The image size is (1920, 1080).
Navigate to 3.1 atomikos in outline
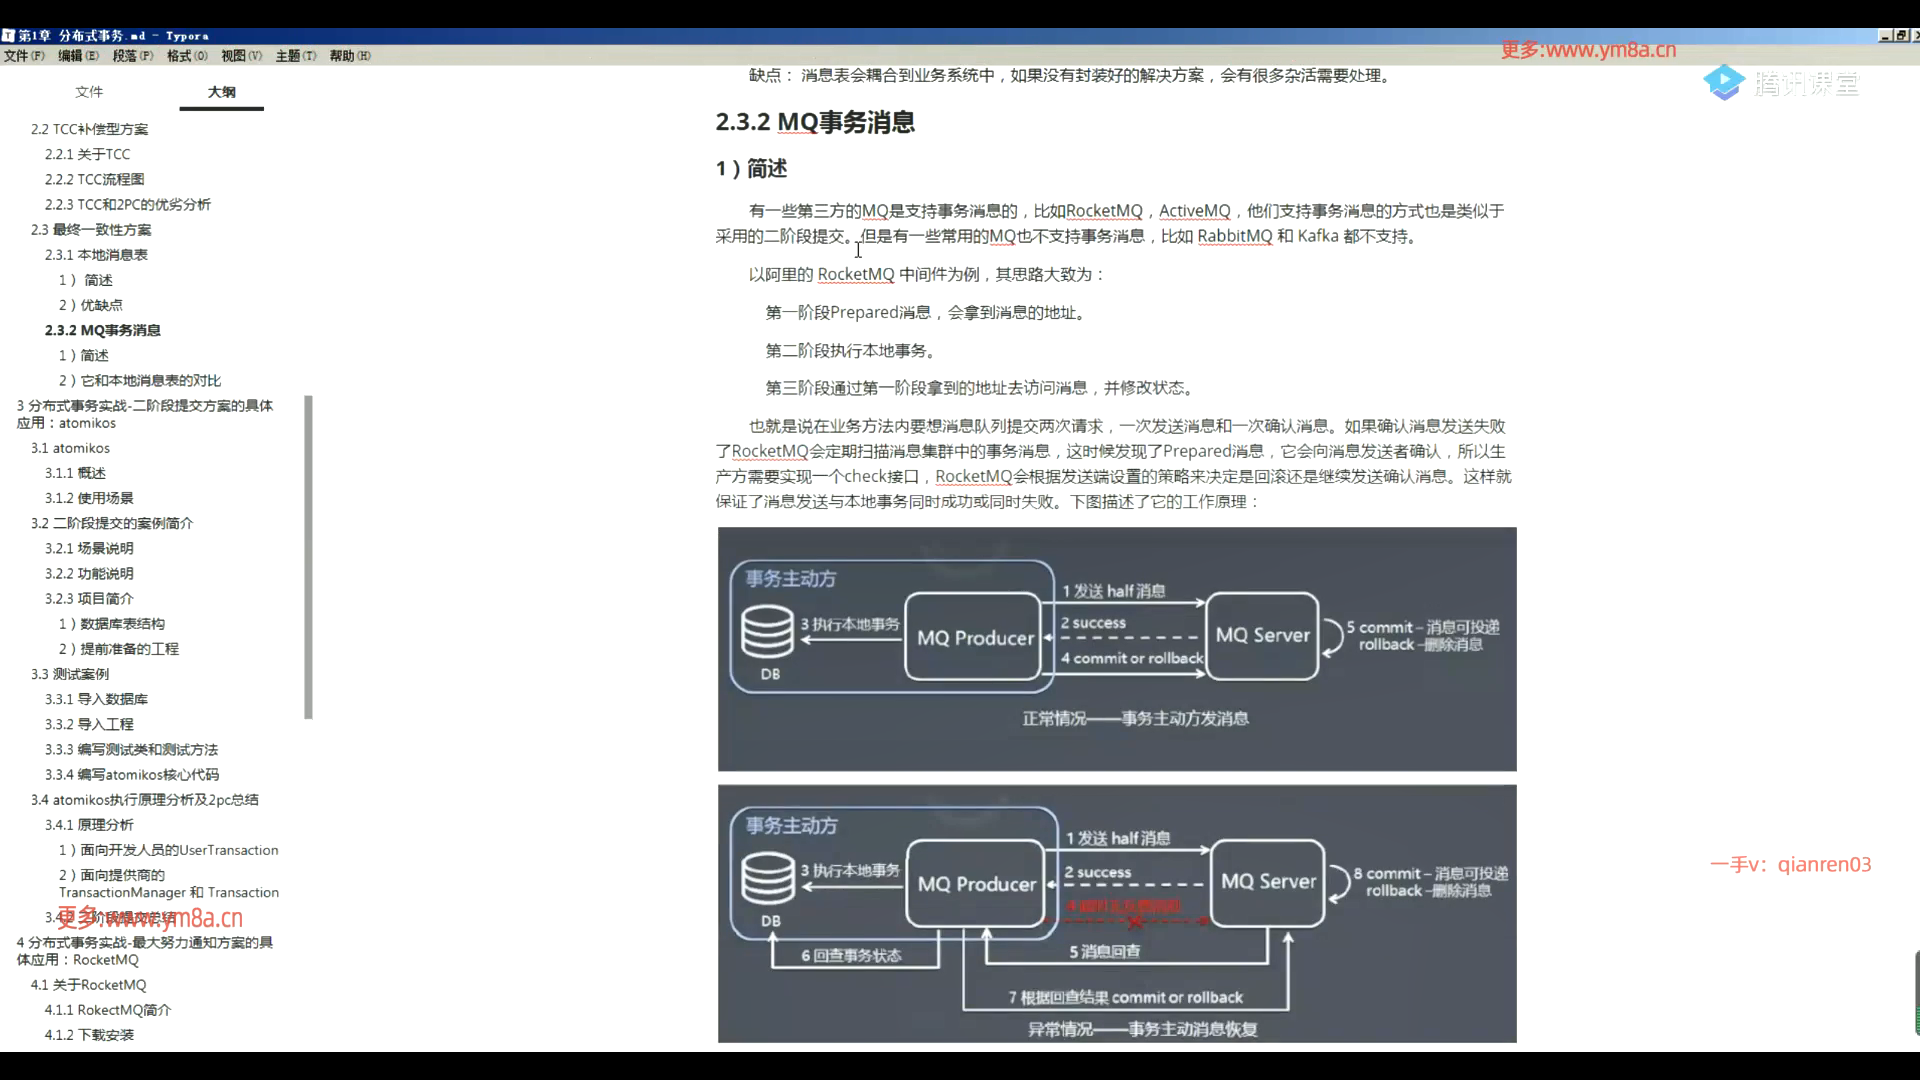coord(70,448)
